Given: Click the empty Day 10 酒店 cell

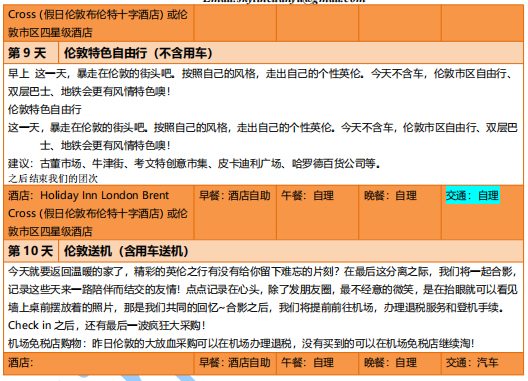Looking at the screenshot, I should pyautogui.click(x=99, y=363).
